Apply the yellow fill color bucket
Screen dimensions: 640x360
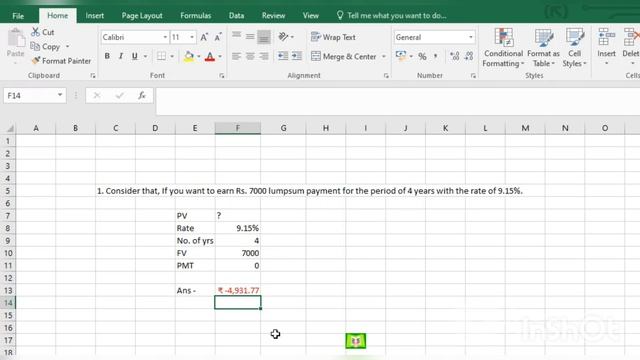189,56
